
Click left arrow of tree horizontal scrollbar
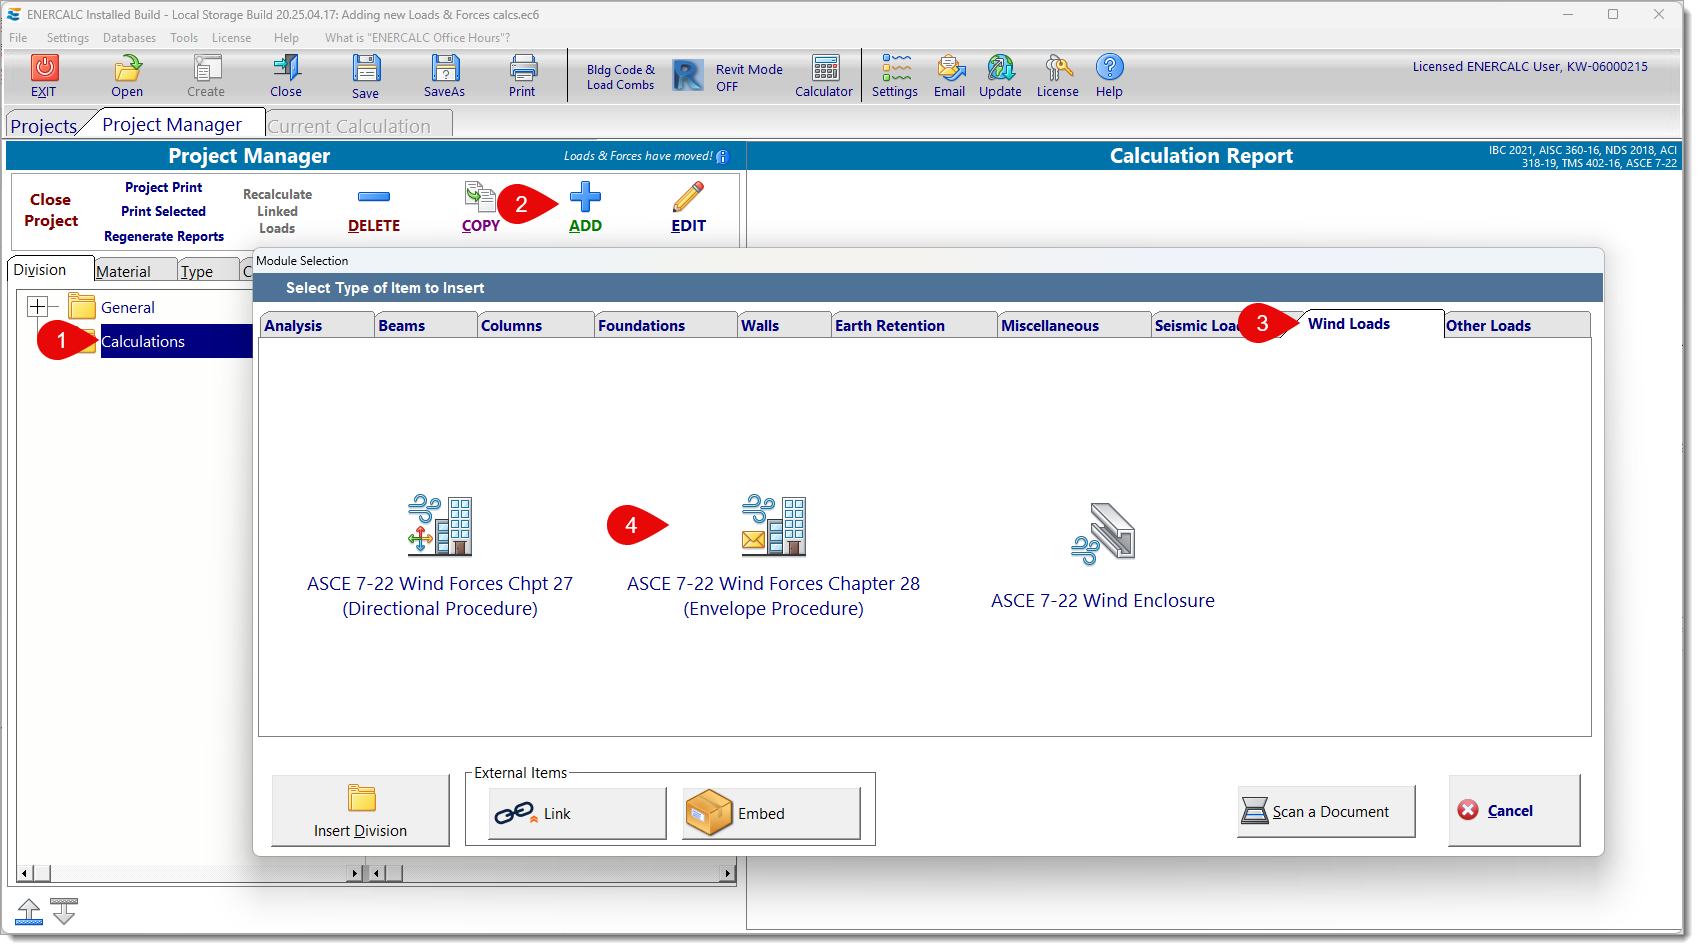point(25,873)
